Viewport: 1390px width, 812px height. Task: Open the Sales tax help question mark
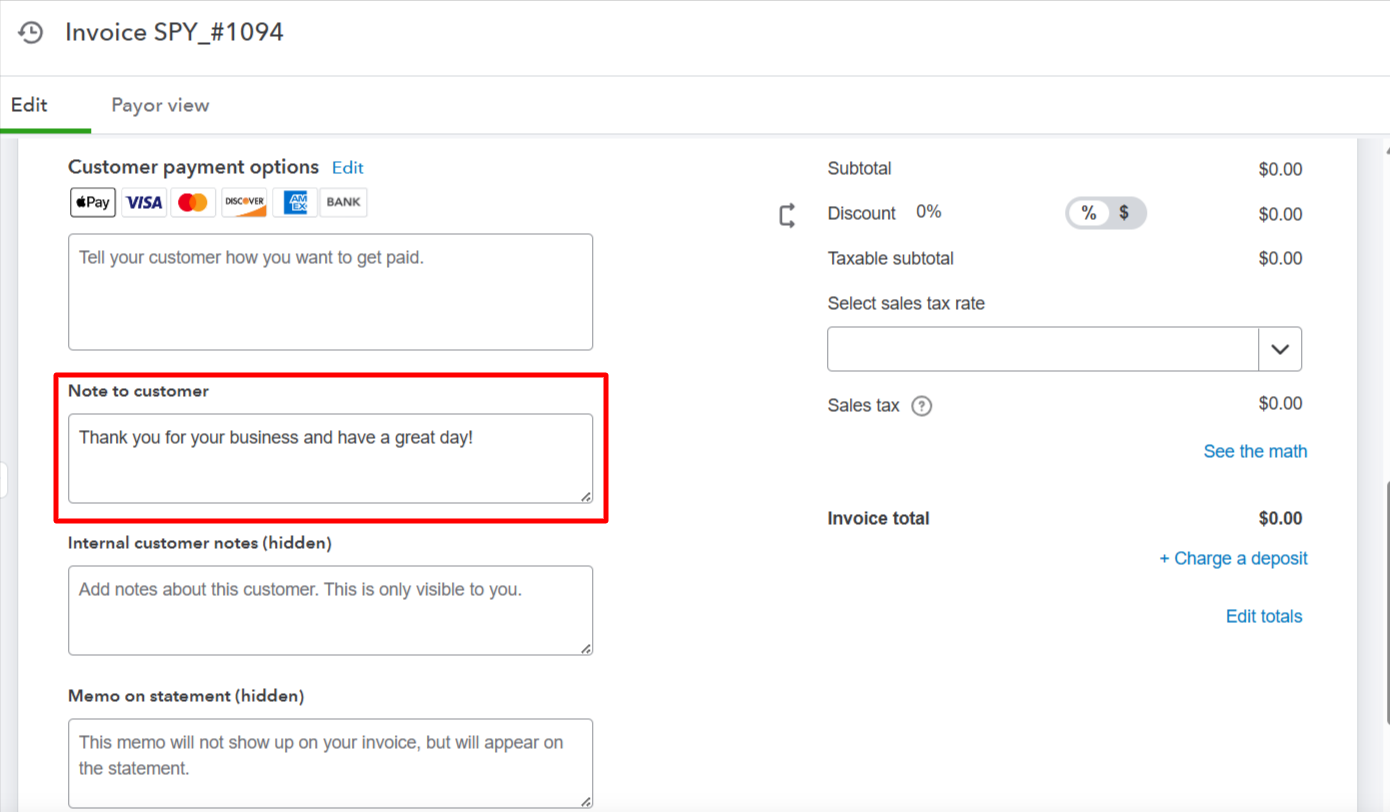[x=922, y=406]
